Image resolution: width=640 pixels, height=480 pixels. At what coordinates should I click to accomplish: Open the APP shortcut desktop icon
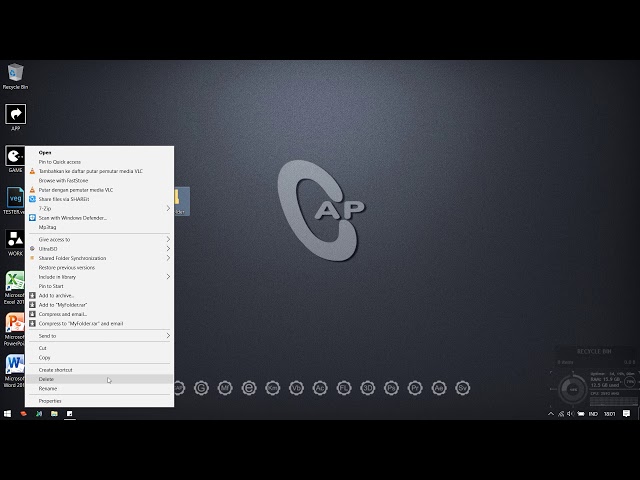pos(15,117)
